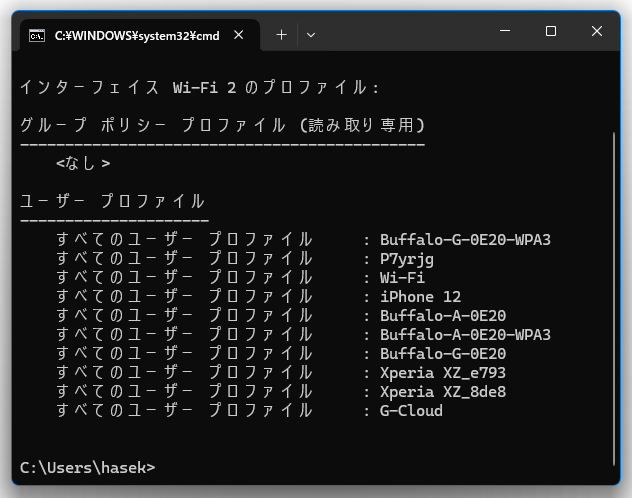632x498 pixels.
Task: Select the C:¥WINDOWS¥system32¥cmd tab
Action: (139, 35)
